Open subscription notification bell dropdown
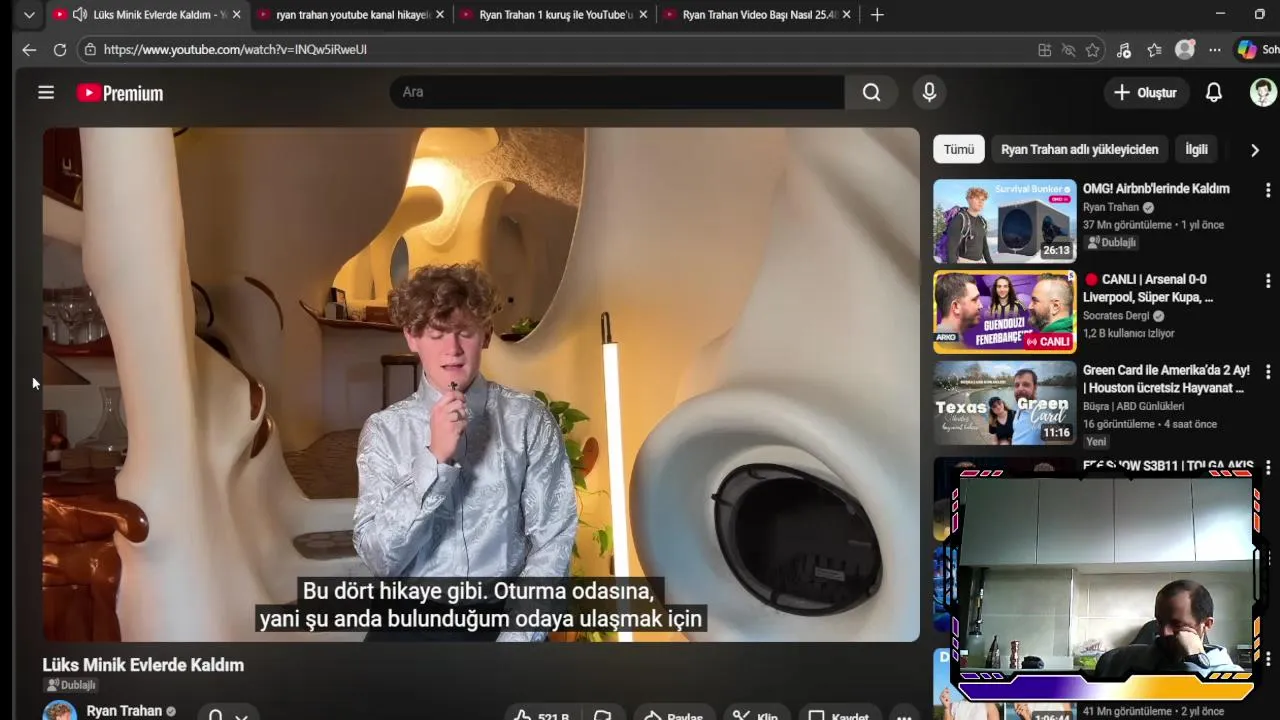 [x=227, y=714]
